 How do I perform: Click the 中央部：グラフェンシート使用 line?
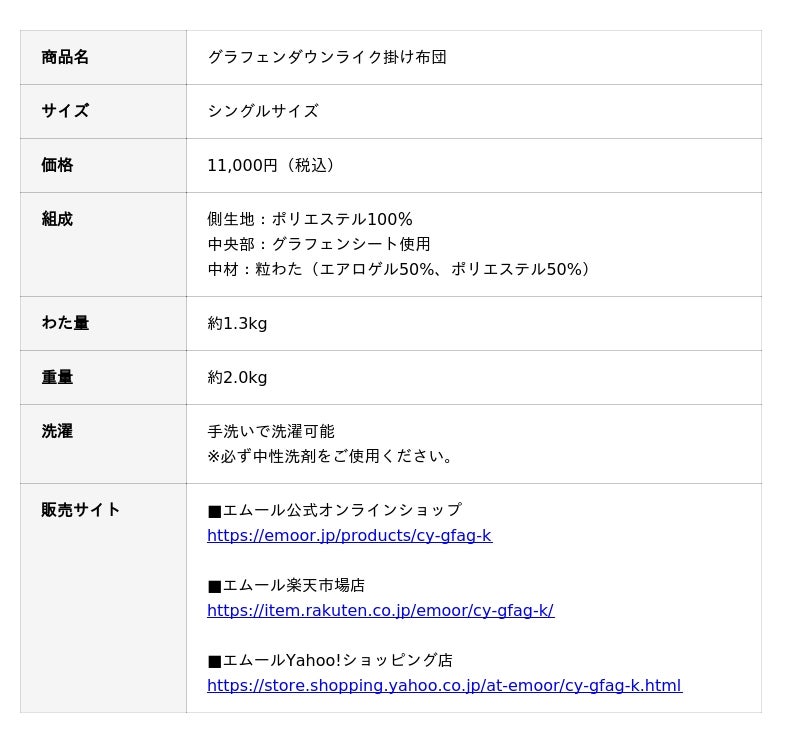click(x=319, y=244)
